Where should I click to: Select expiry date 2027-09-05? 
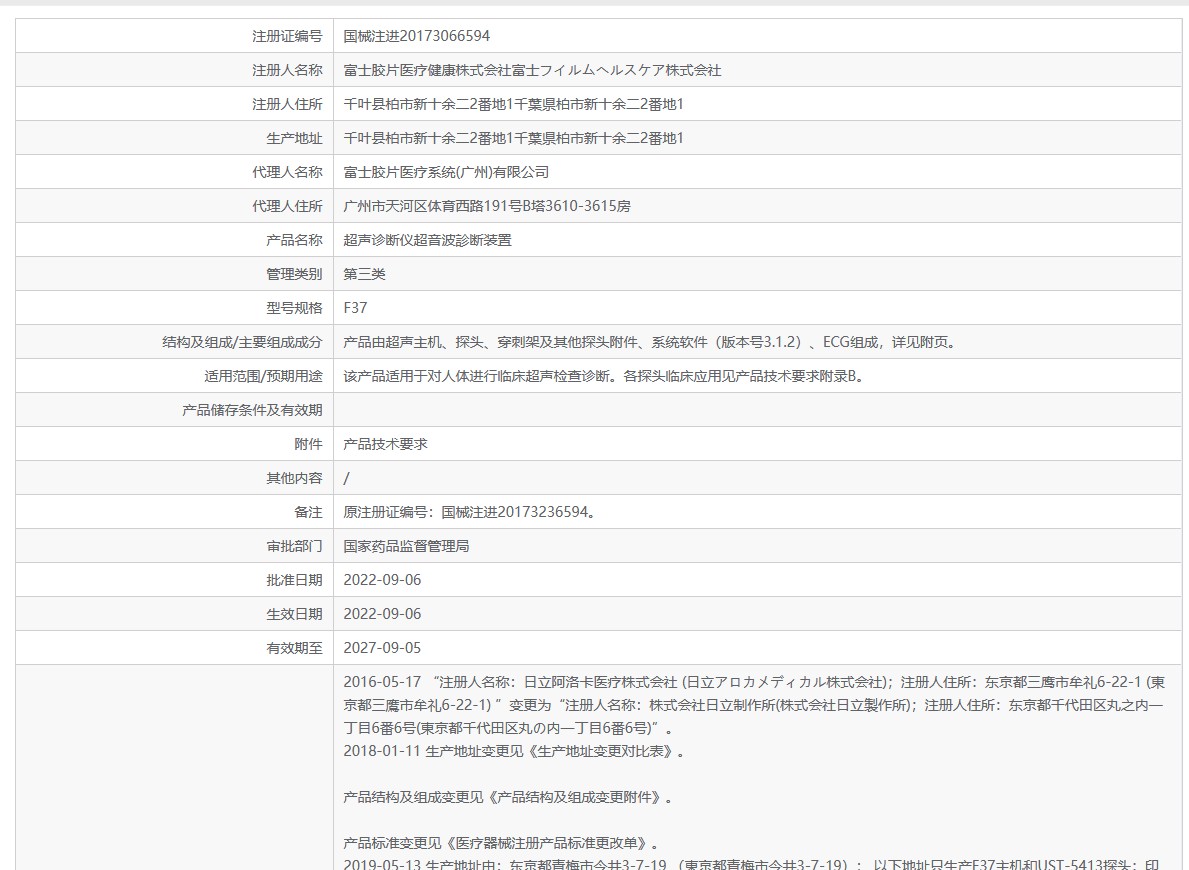coord(382,648)
